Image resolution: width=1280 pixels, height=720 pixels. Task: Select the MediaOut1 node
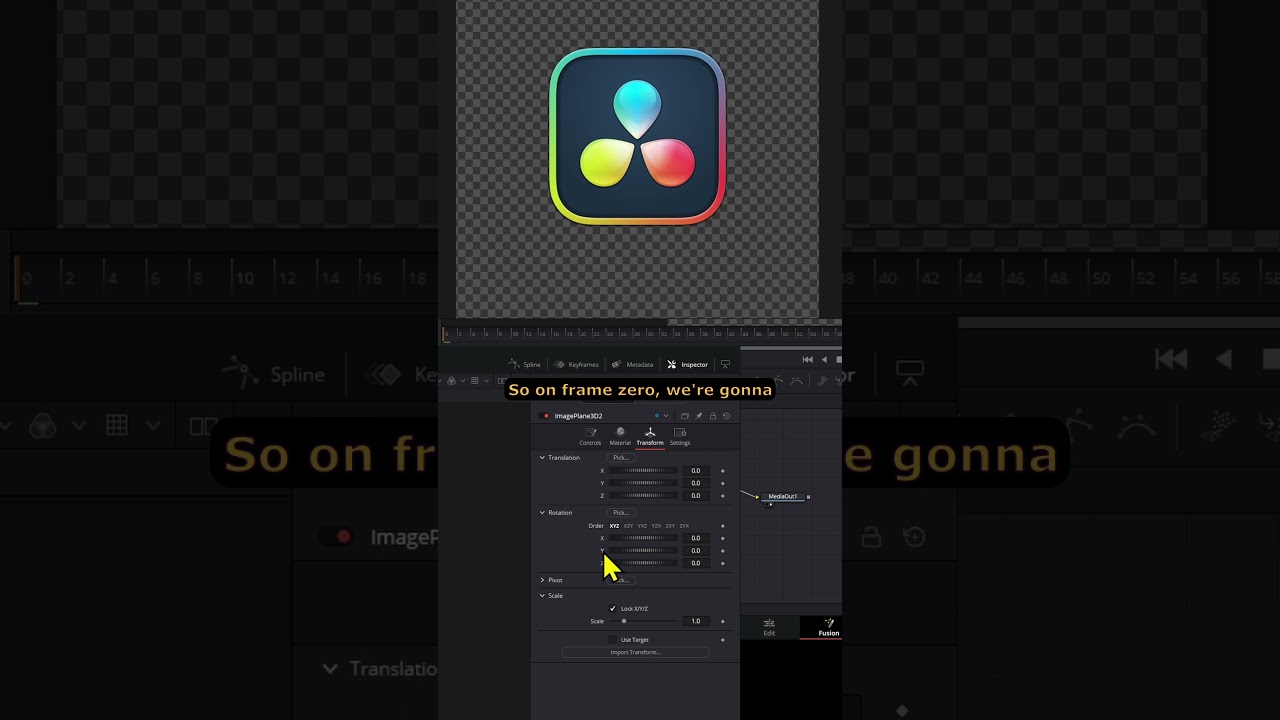tap(783, 496)
